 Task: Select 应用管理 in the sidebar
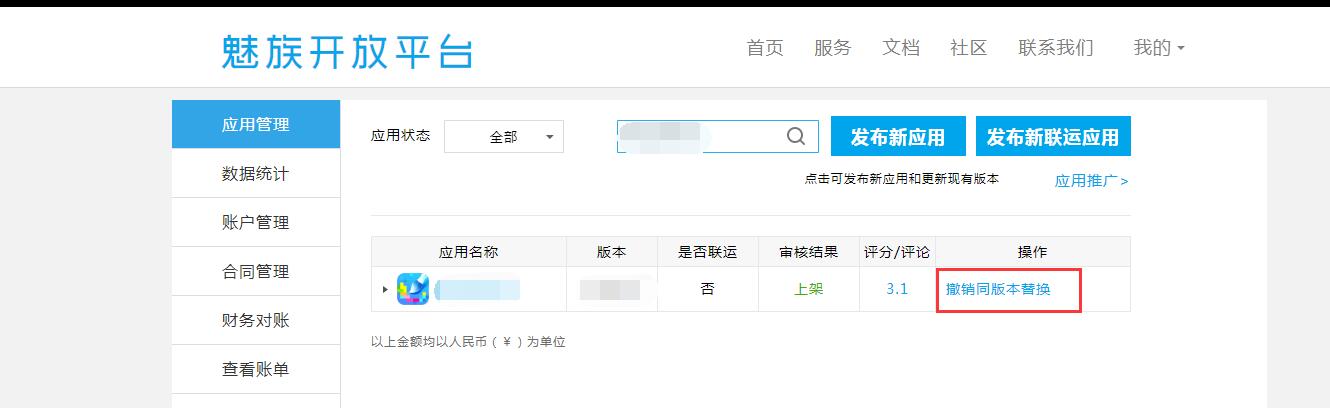click(x=256, y=124)
